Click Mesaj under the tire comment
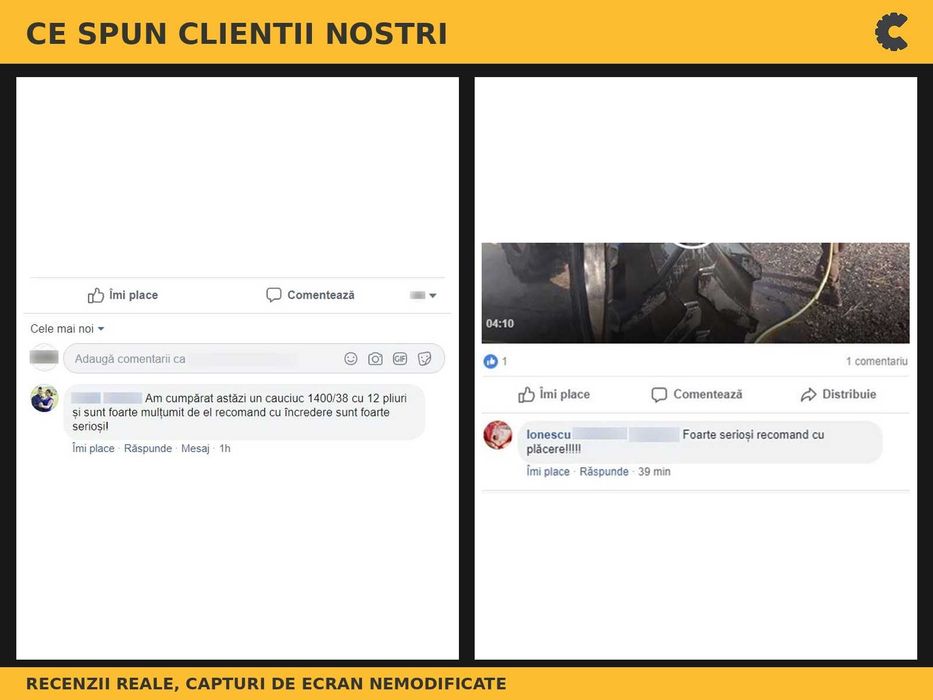 [195, 448]
